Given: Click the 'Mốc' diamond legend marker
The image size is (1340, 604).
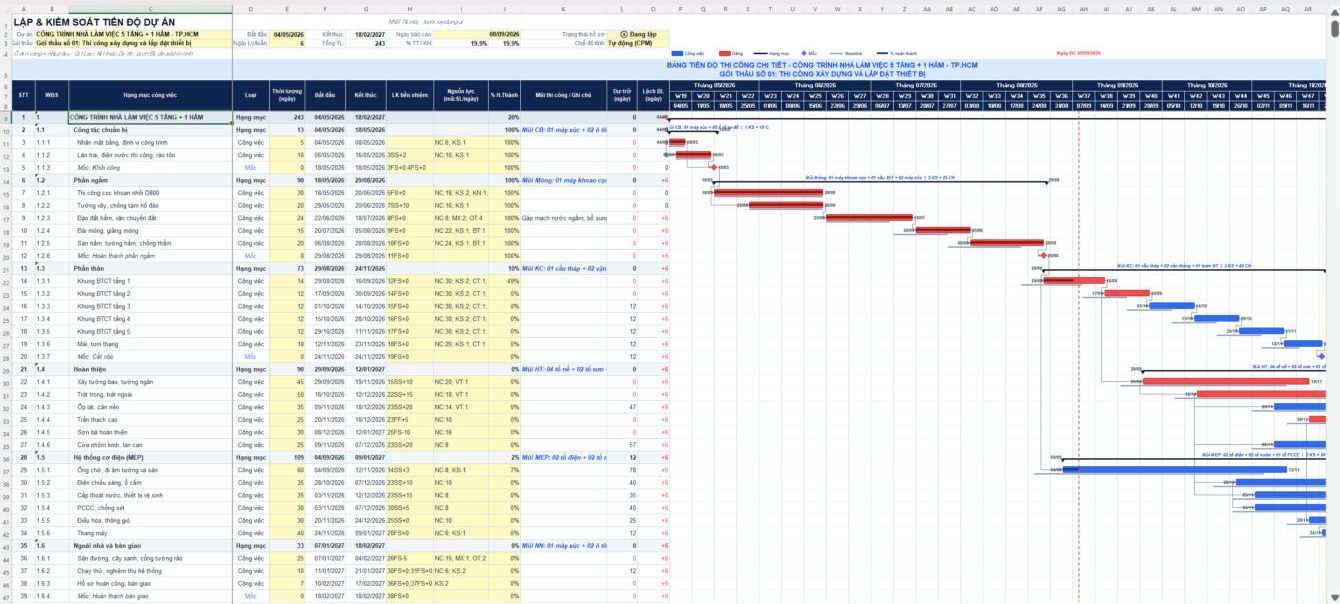Looking at the screenshot, I should tap(803, 53).
